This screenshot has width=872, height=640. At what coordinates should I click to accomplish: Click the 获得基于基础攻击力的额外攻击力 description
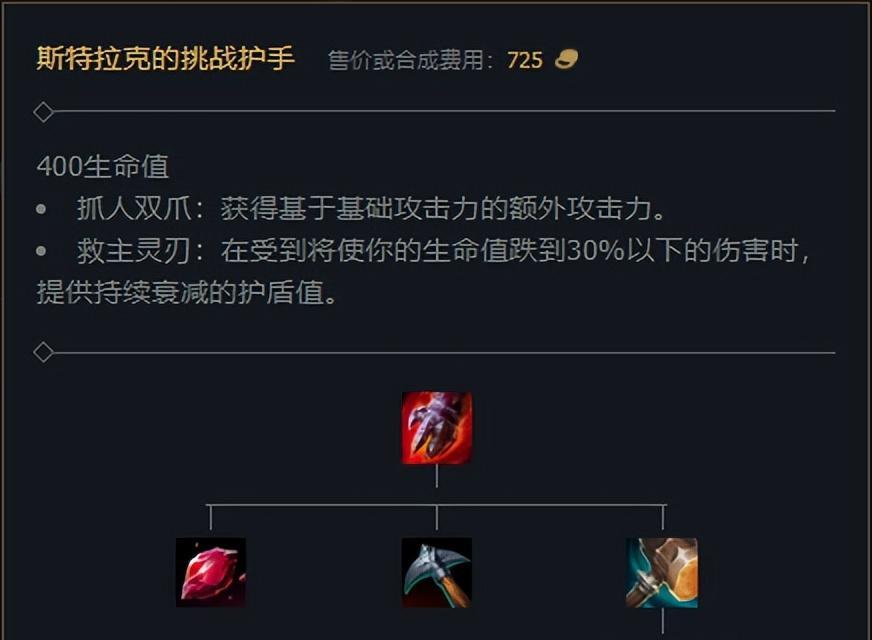coord(436,209)
